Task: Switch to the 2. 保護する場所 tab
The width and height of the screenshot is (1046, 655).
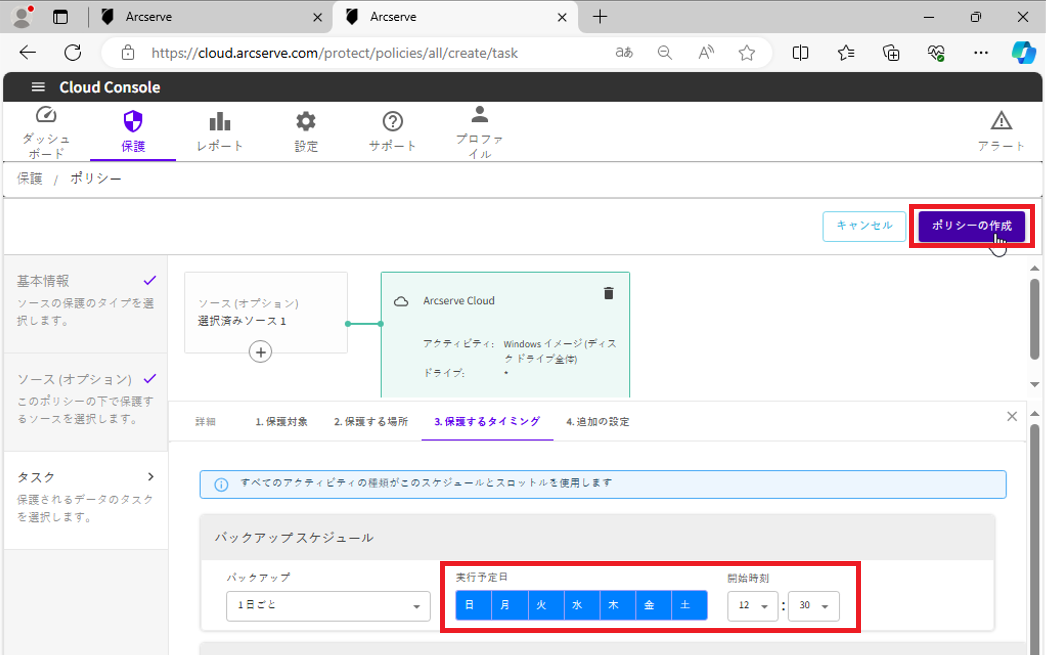Action: pyautogui.click(x=370, y=421)
